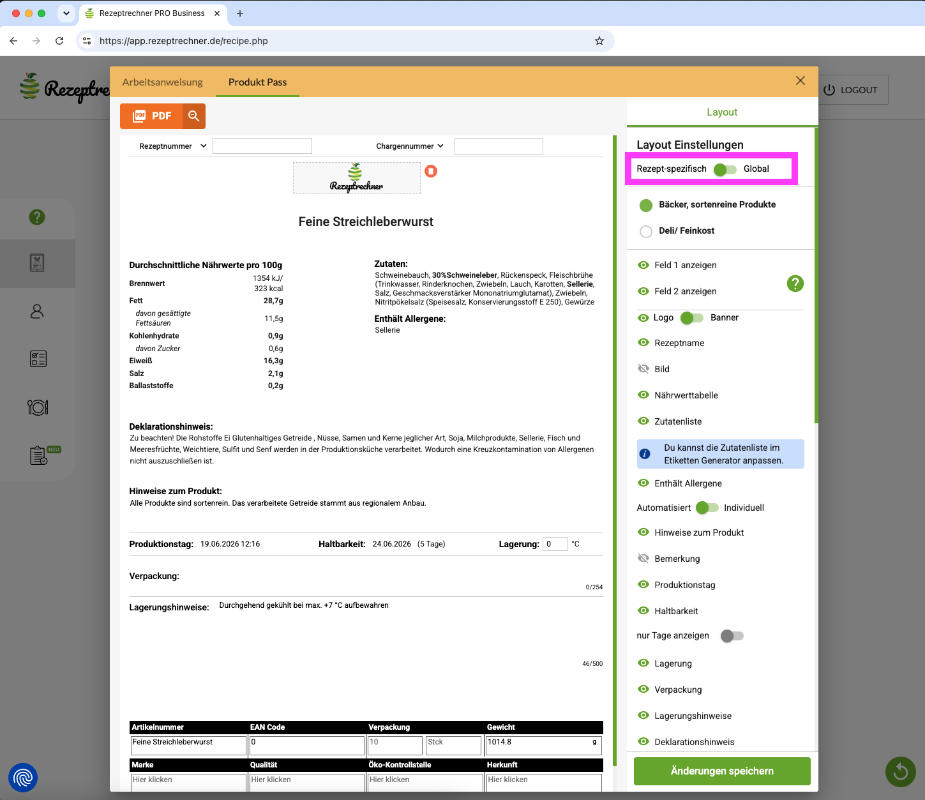Open the plate and cutlery icon in the sidebar
This screenshot has height=800, width=925.
(x=38, y=407)
